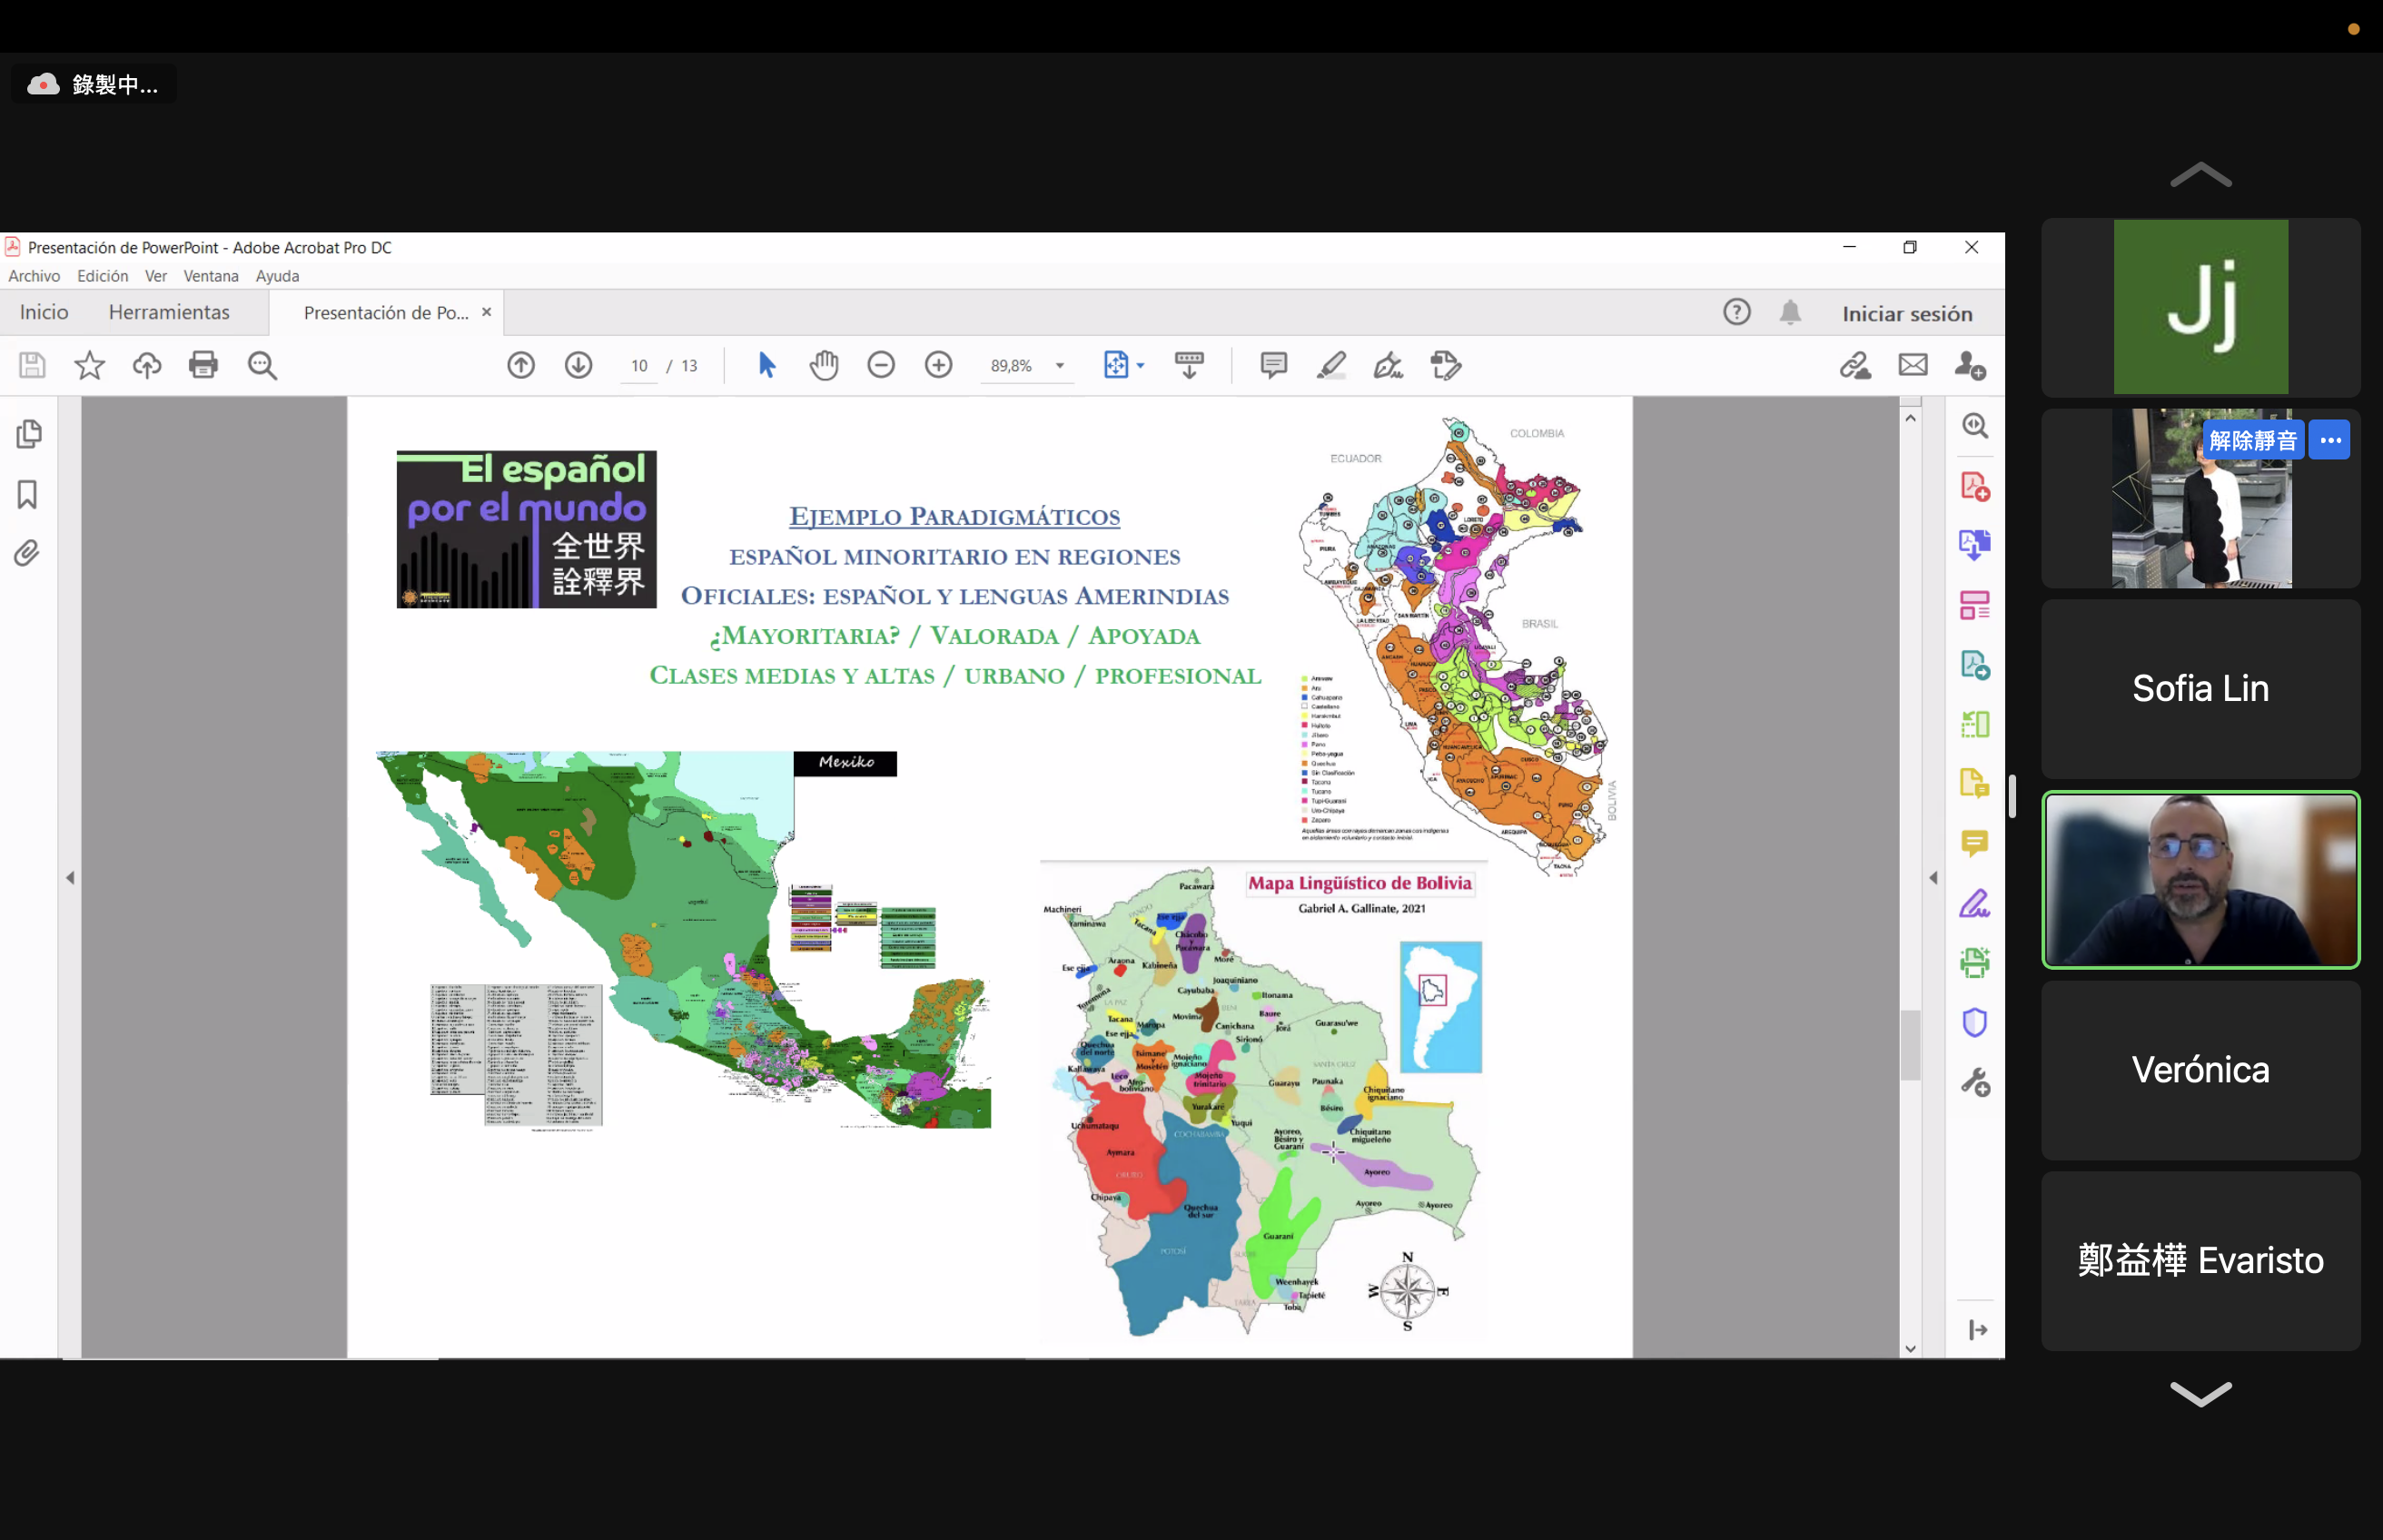Activate the Hand pan tool
This screenshot has width=2383, height=1540.
pos(824,365)
